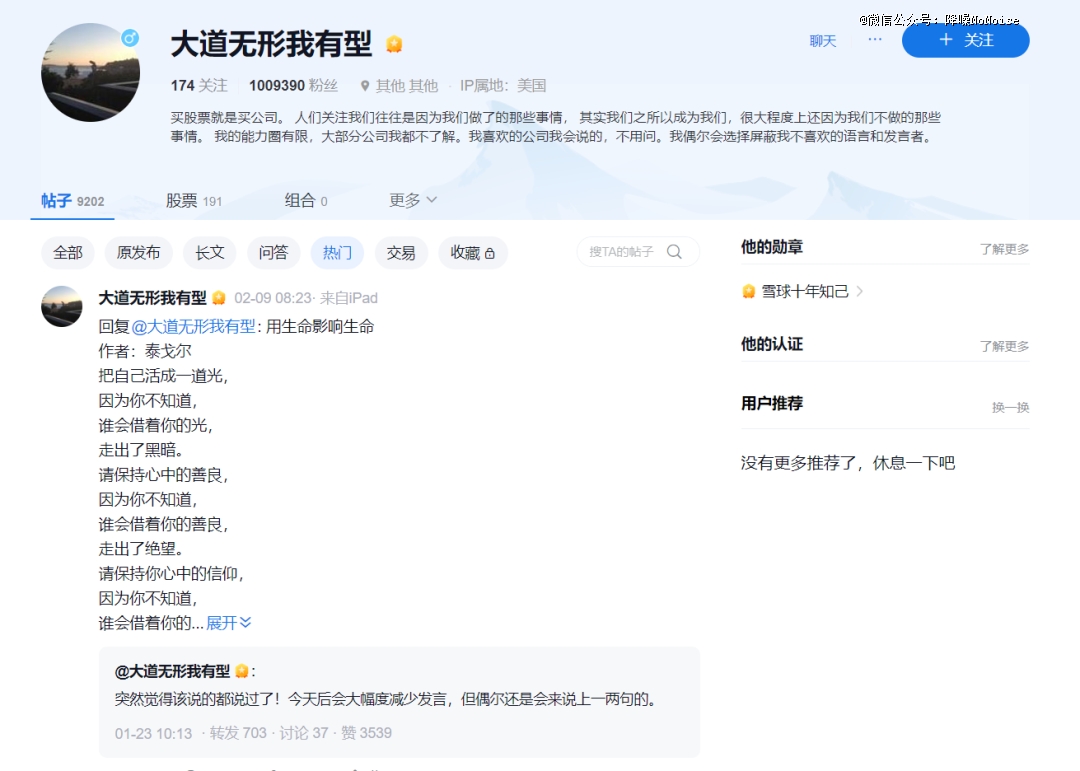
Task: Click the location pin icon in profile
Action: (x=365, y=86)
